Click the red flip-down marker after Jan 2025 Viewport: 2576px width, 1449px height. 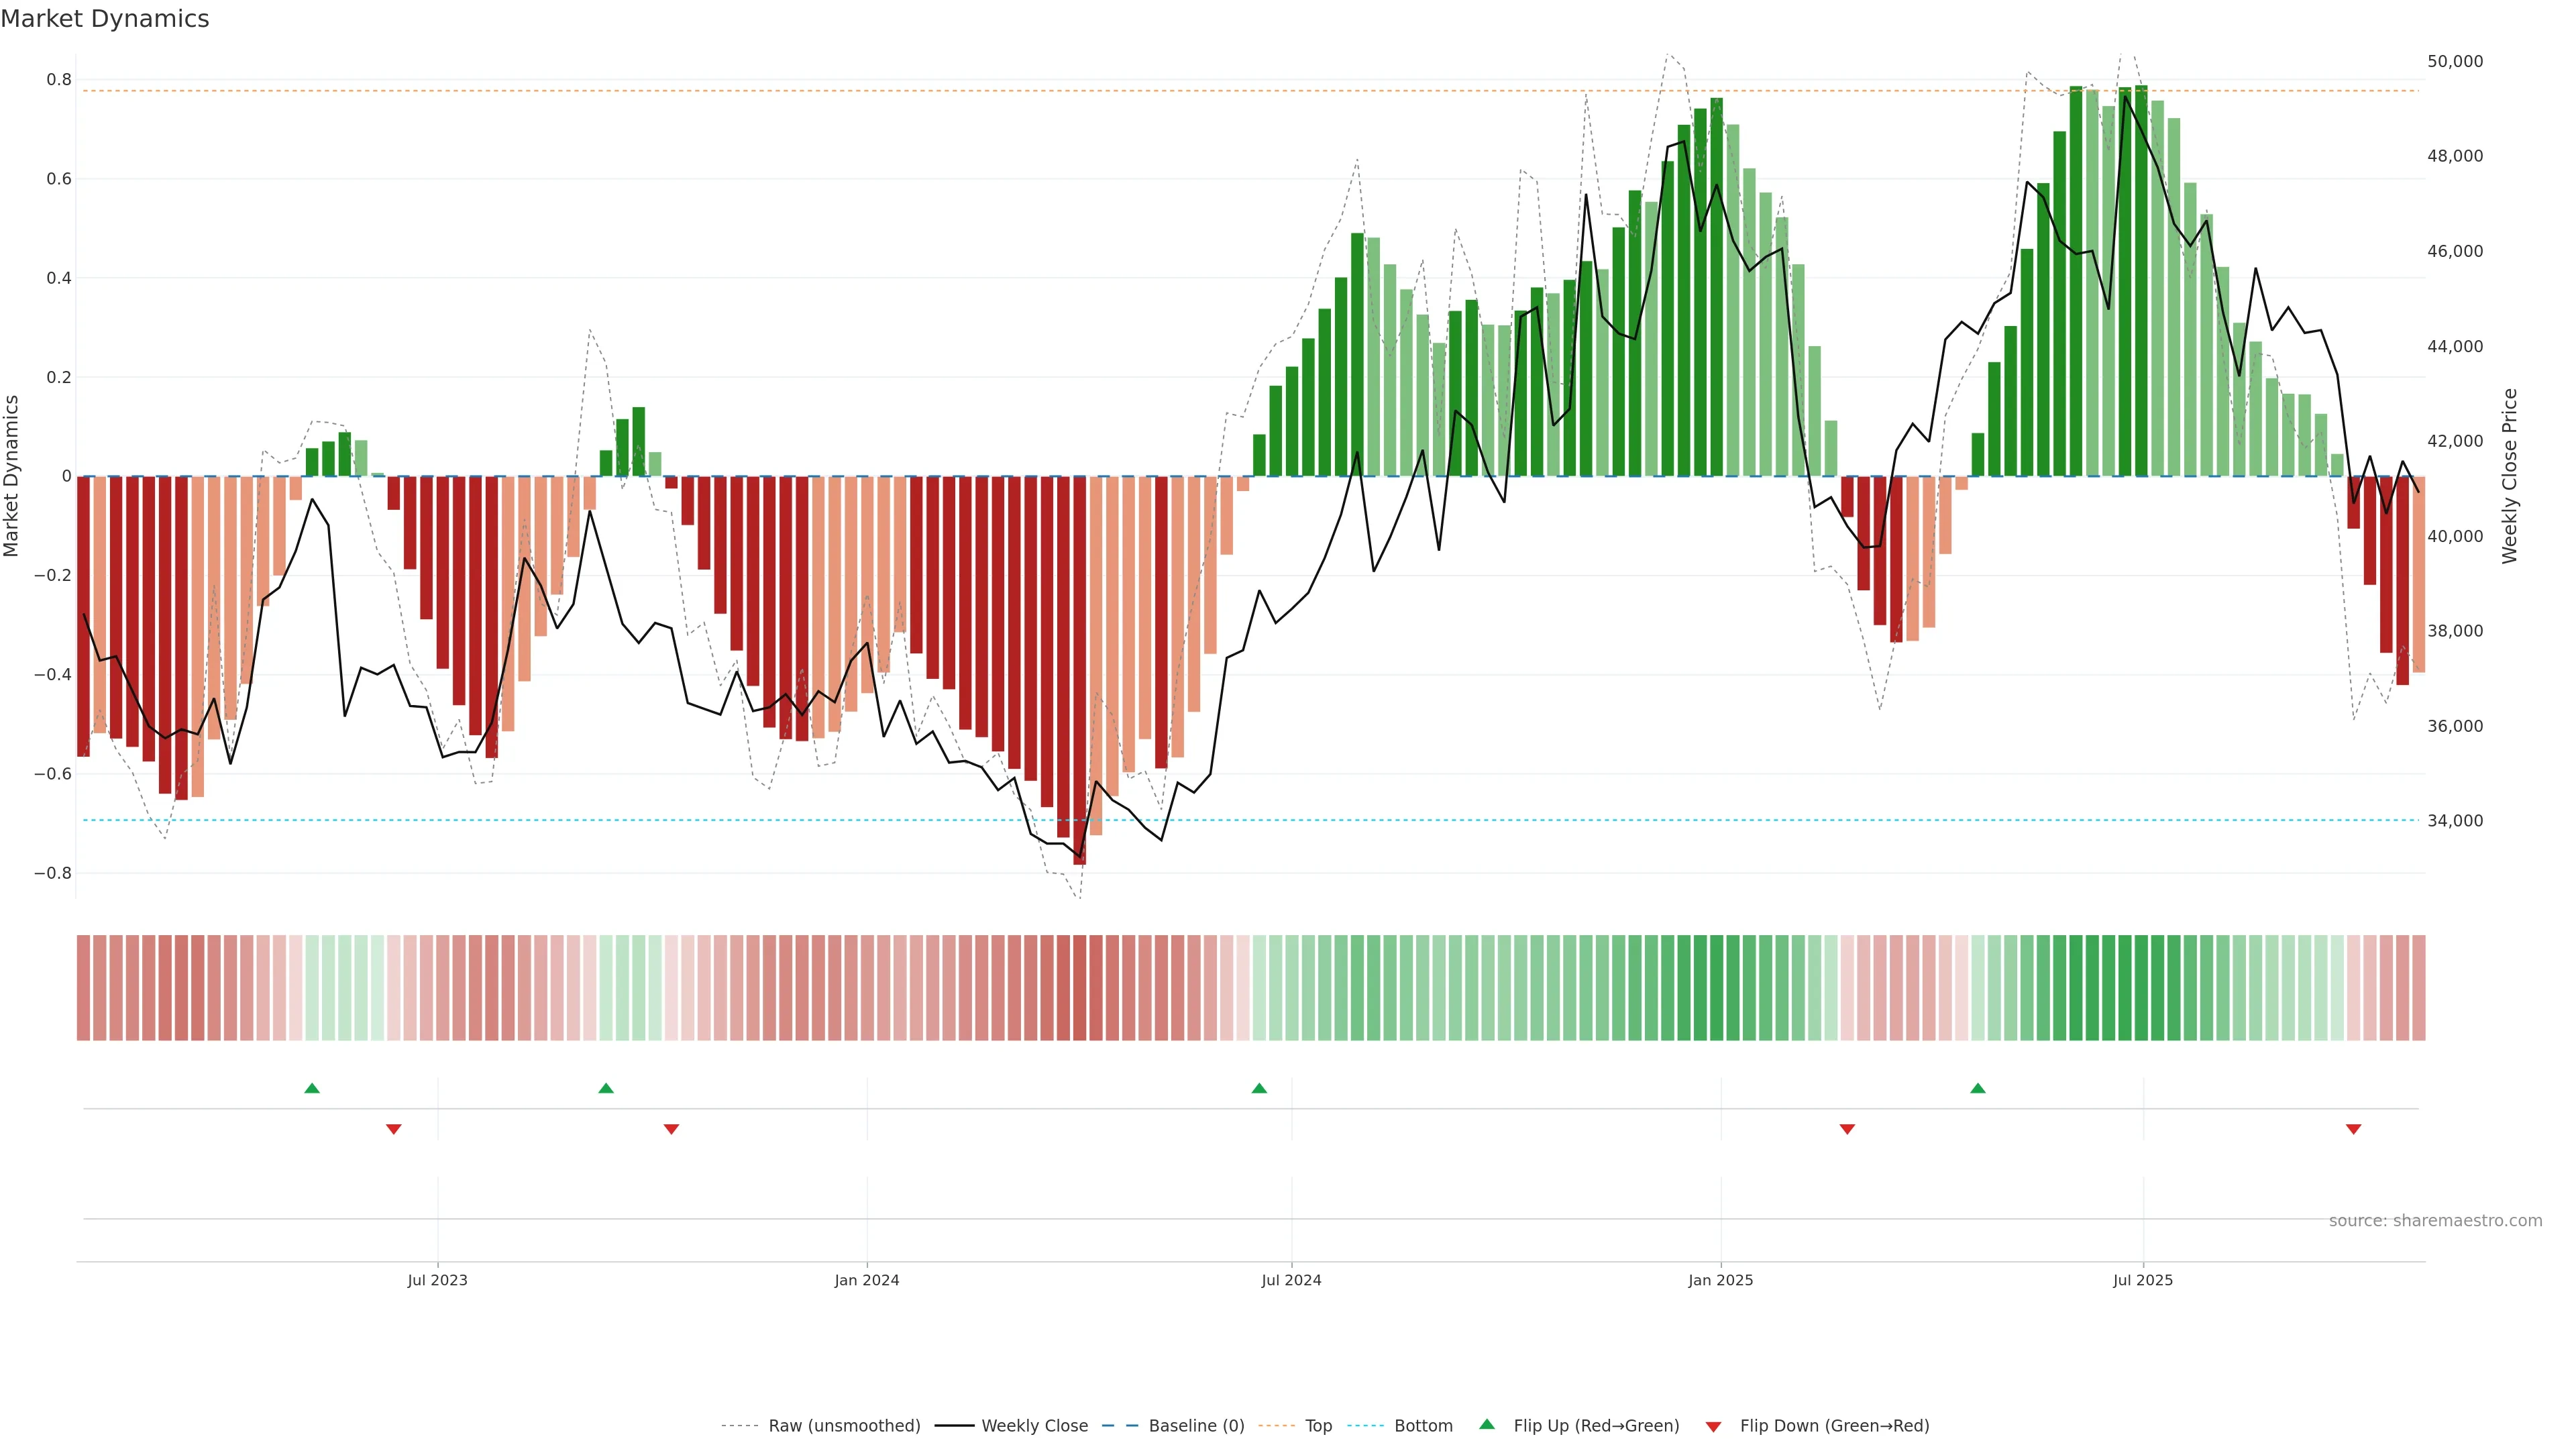pyautogui.click(x=1847, y=1129)
